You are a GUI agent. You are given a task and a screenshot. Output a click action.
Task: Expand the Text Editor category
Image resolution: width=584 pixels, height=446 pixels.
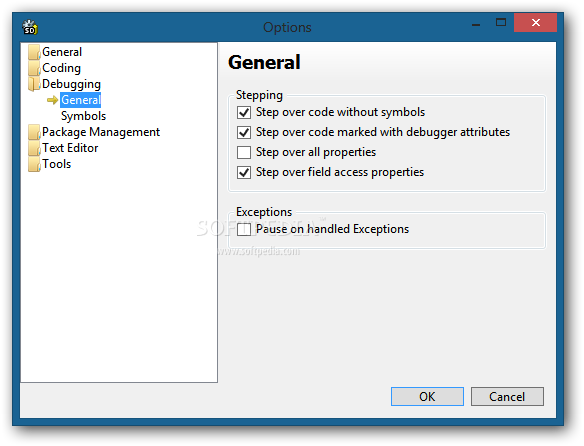[x=70, y=148]
